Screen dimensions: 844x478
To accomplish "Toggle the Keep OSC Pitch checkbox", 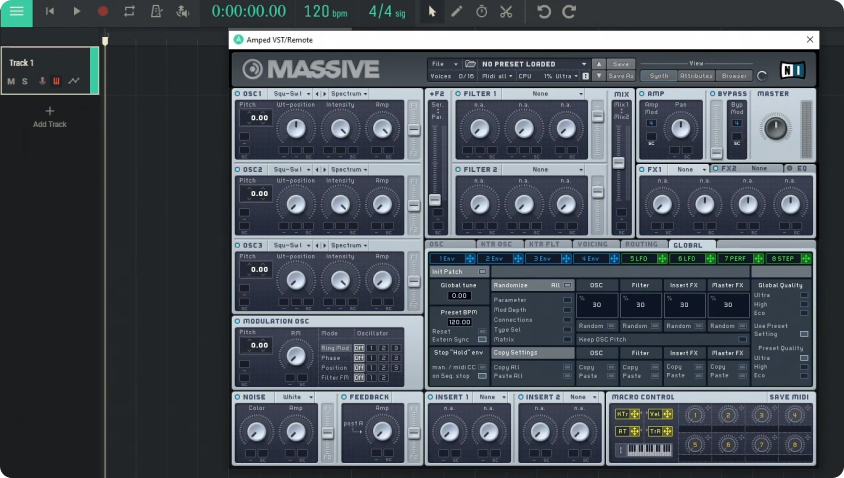I will click(741, 340).
